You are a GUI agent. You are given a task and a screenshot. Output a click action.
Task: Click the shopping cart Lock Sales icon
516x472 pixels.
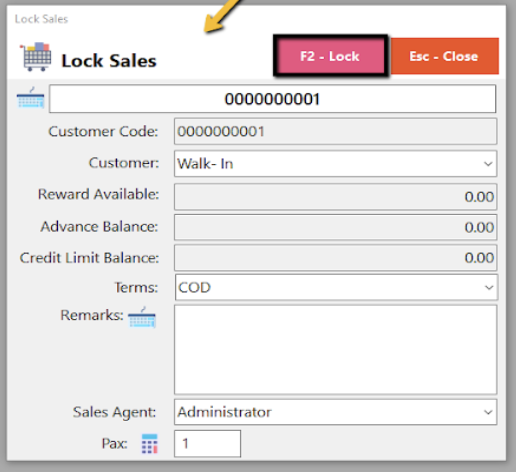36,57
